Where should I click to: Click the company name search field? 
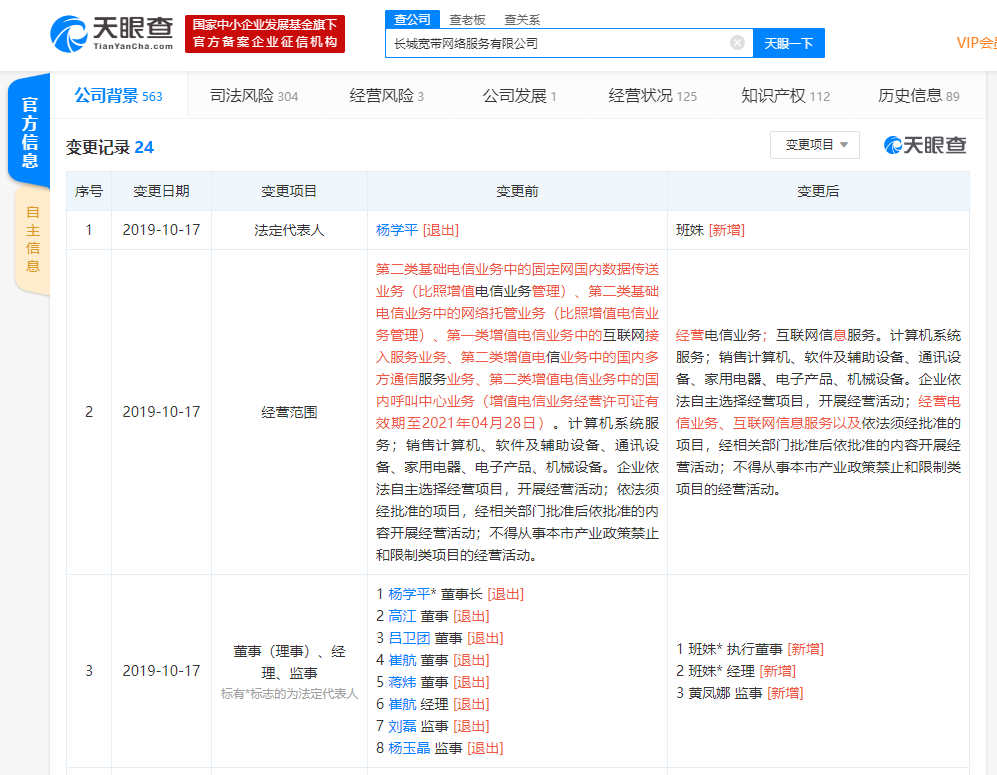[x=555, y=43]
